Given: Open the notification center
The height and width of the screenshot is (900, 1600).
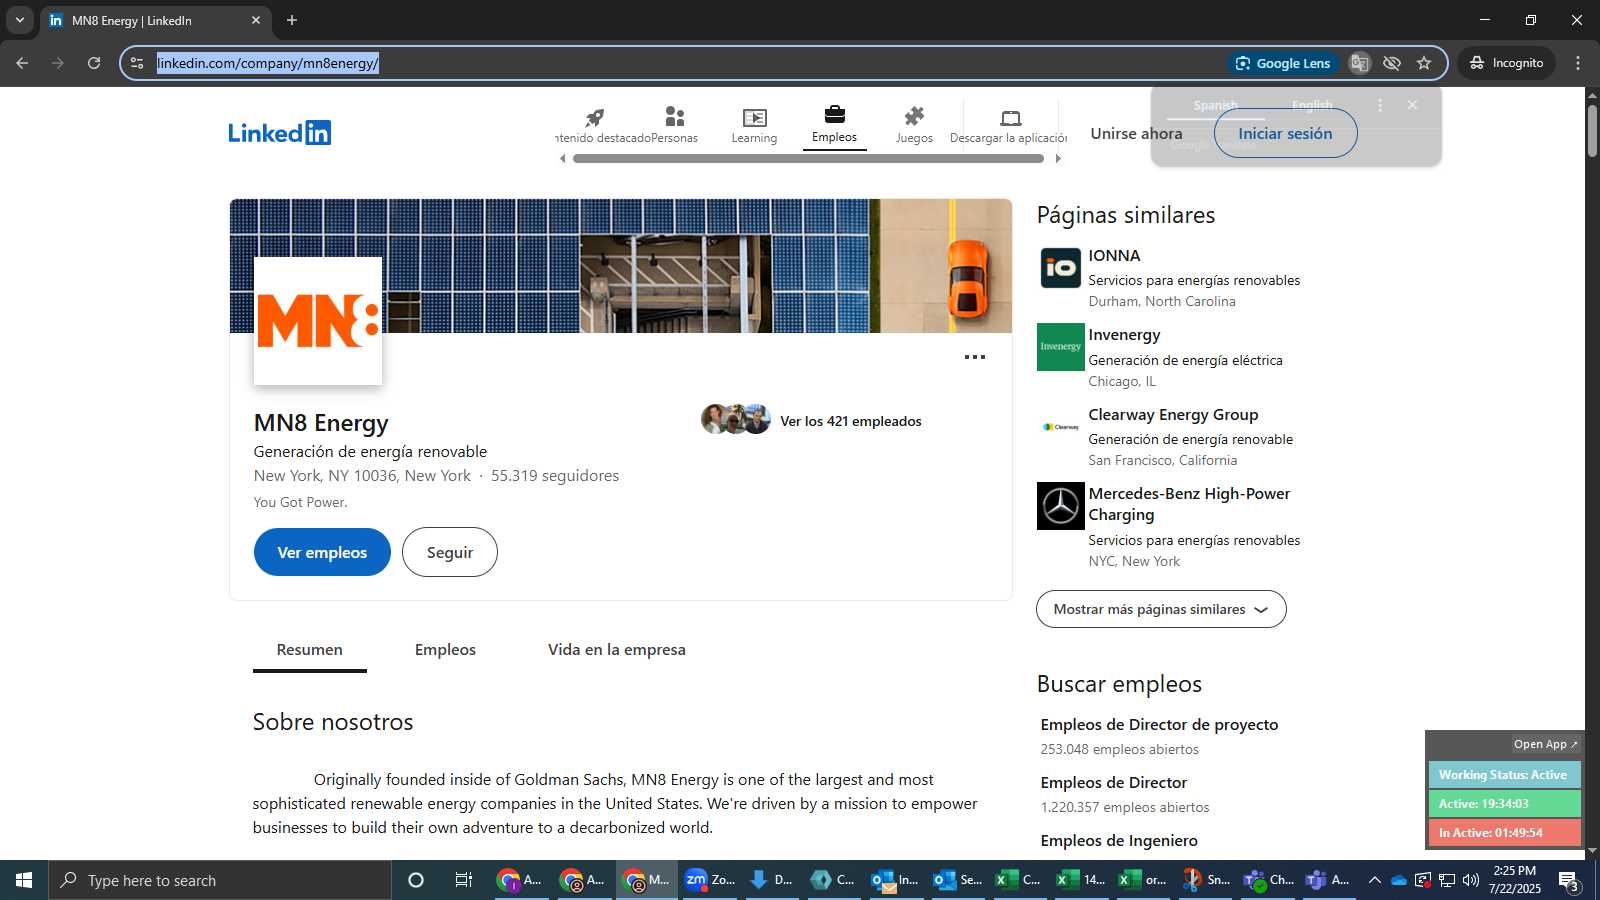Looking at the screenshot, I should click(x=1569, y=881).
